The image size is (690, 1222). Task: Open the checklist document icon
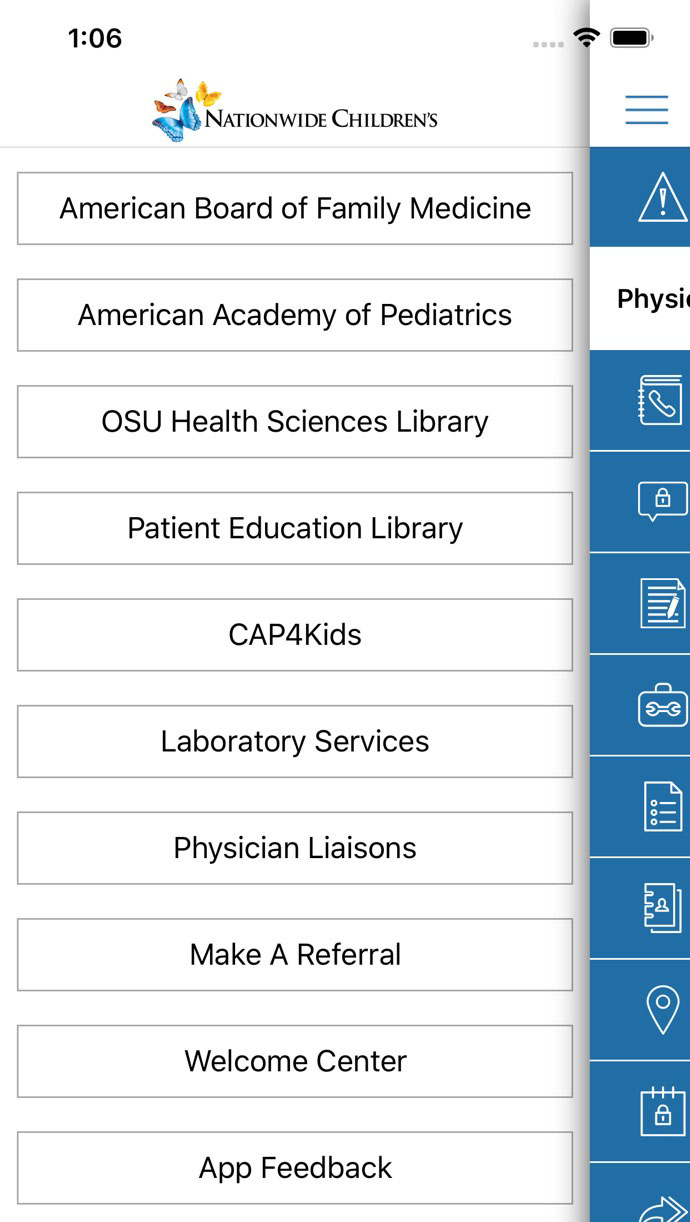tap(661, 807)
